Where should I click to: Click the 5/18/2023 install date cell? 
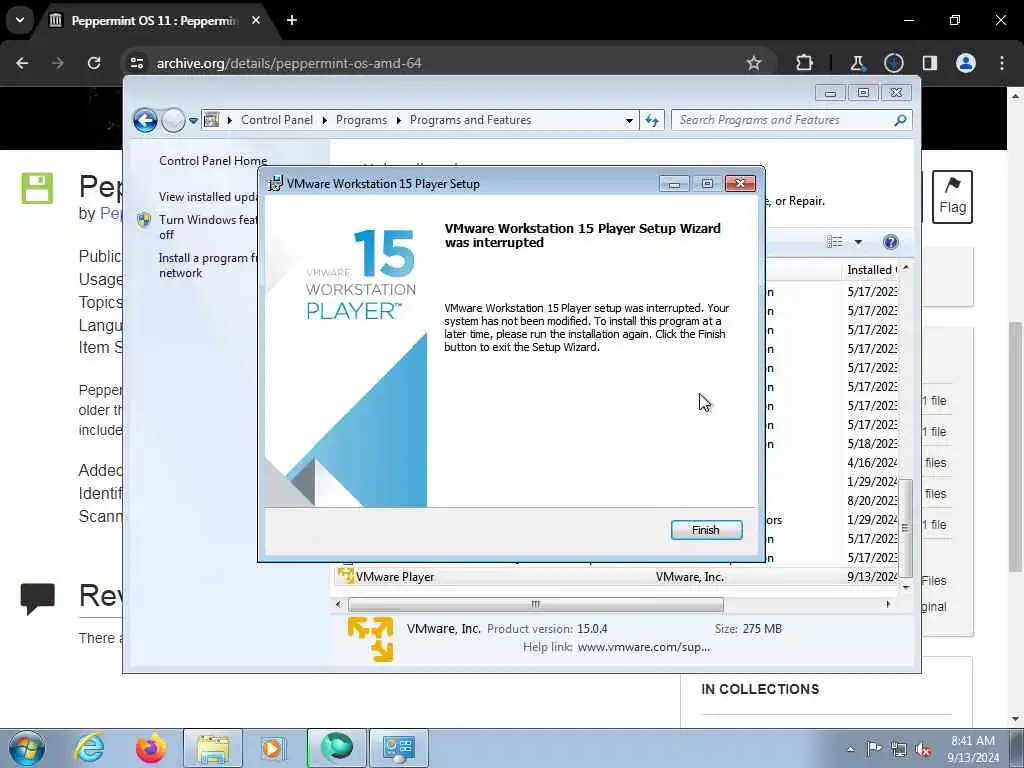coord(872,443)
